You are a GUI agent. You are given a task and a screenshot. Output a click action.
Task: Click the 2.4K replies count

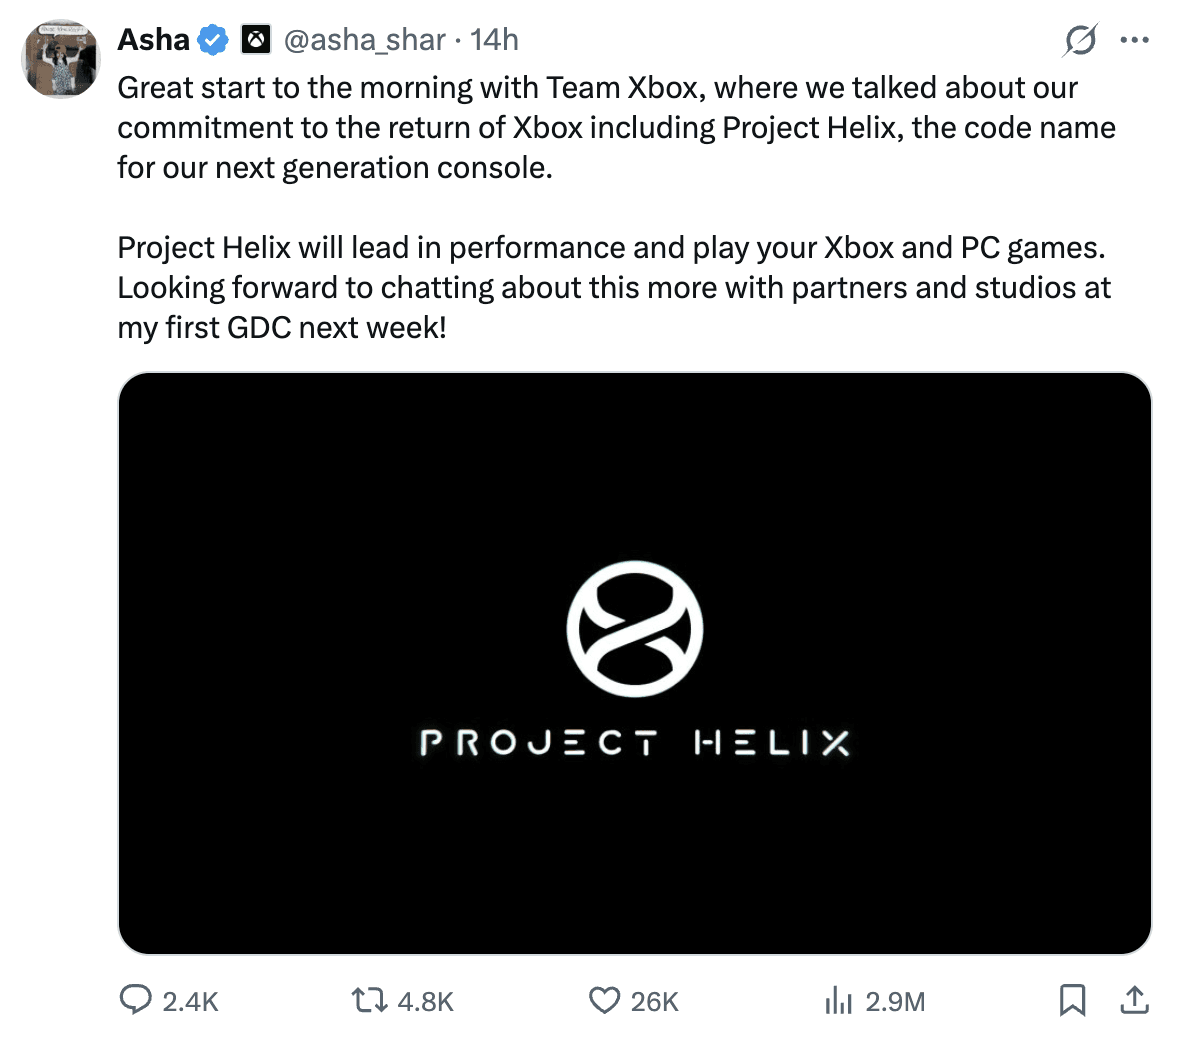[190, 1001]
